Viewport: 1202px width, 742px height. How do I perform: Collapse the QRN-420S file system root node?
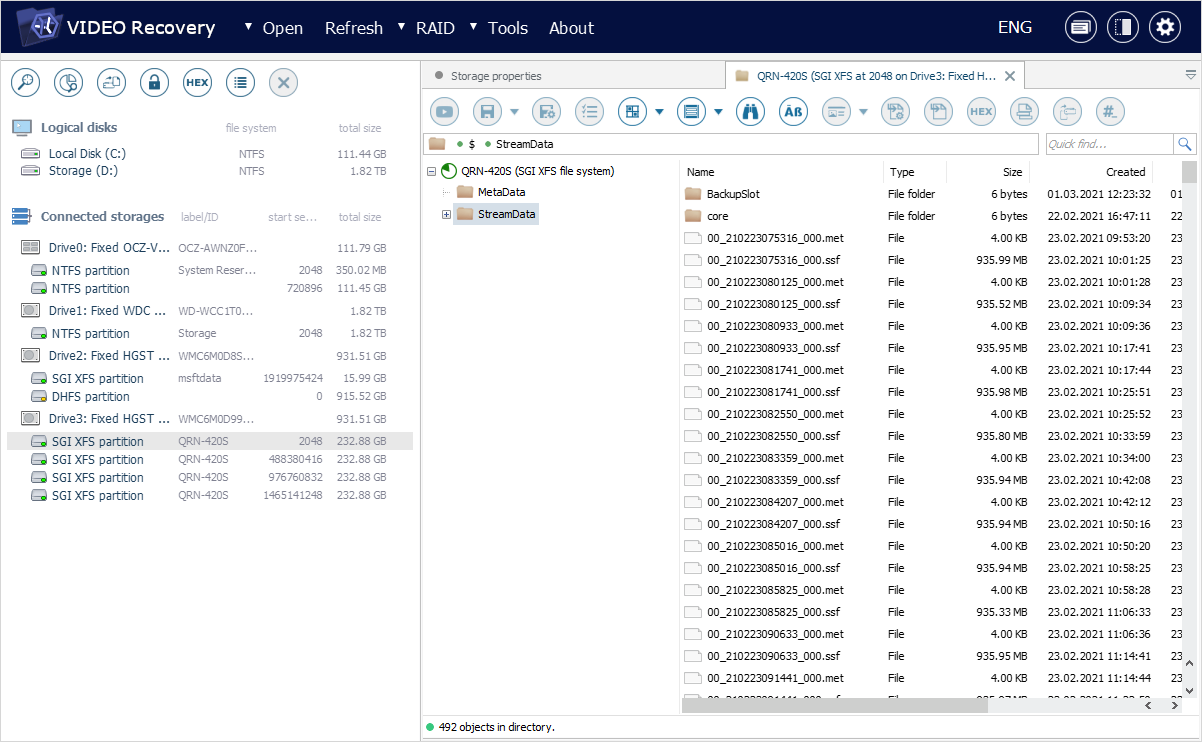pyautogui.click(x=432, y=171)
